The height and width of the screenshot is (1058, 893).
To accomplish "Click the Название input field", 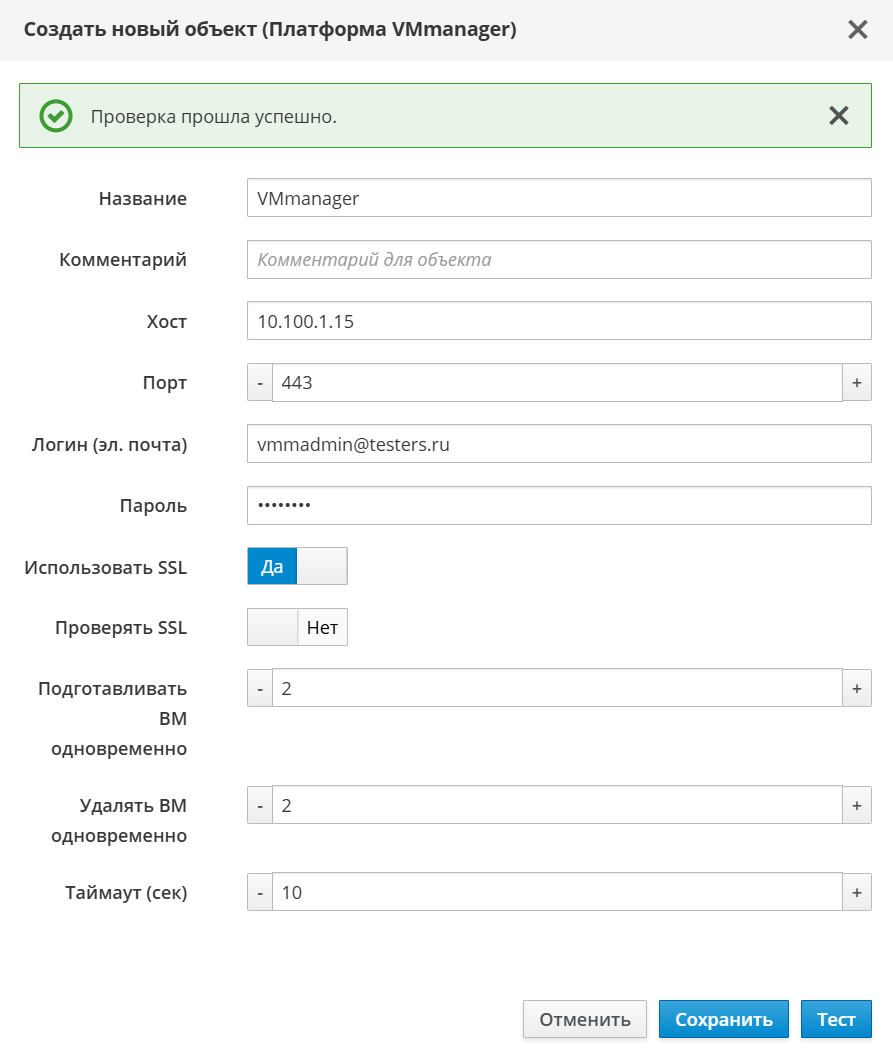I will point(559,198).
